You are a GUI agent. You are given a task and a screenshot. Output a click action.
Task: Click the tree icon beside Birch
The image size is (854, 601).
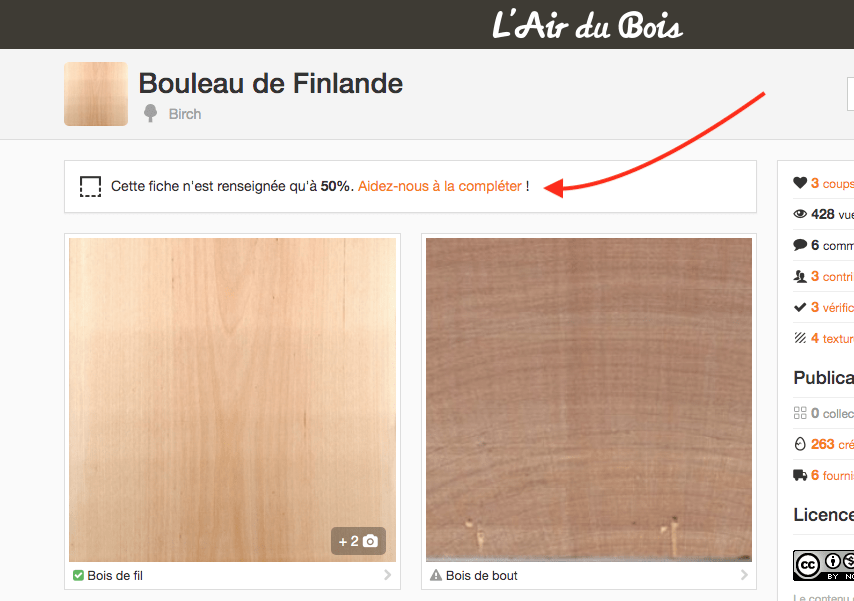150,113
